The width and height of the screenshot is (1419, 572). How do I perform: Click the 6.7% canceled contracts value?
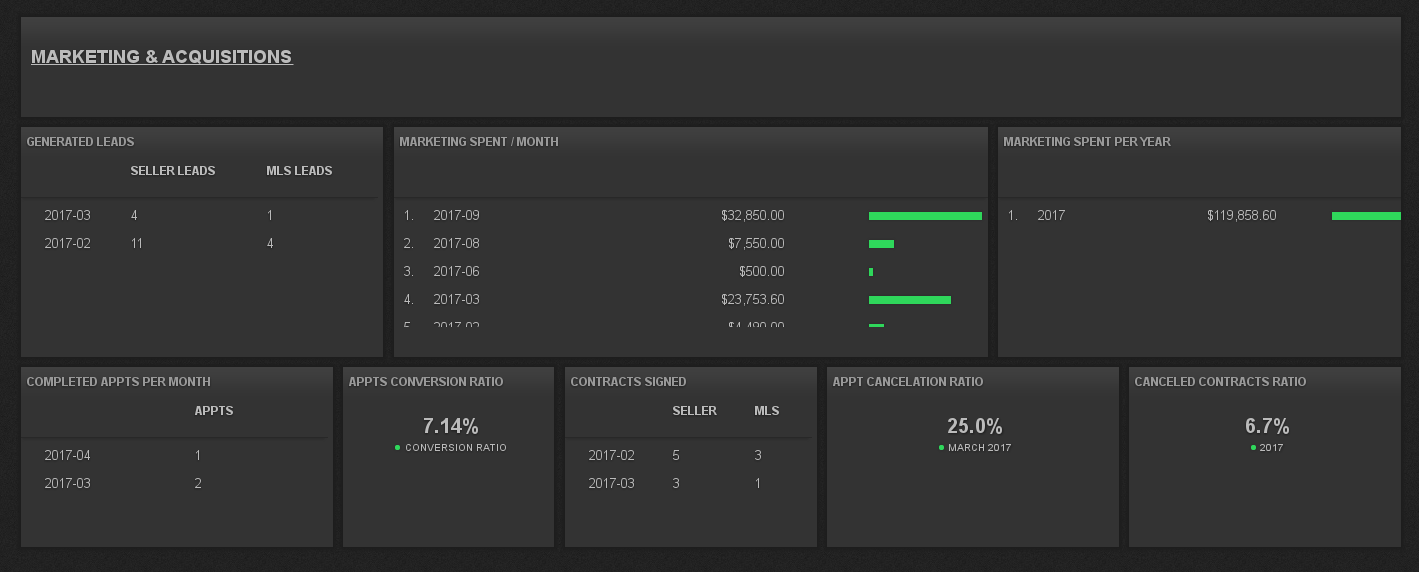pyautogui.click(x=1266, y=427)
